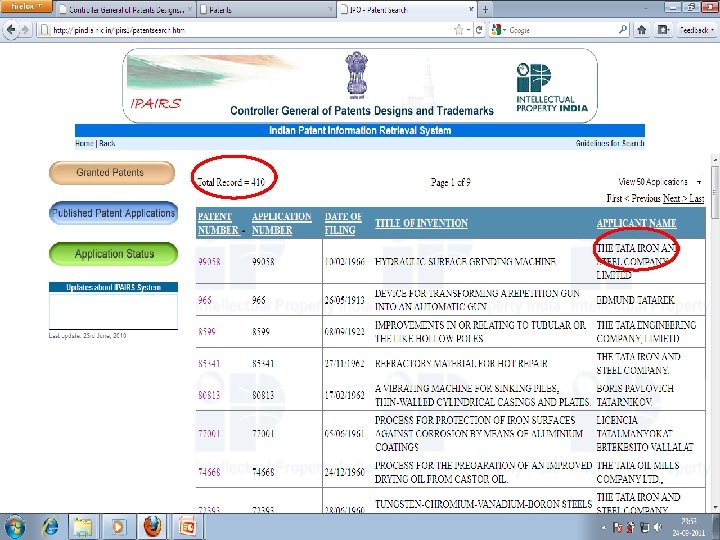
Task: Open the Windows Start orb
Action: coord(15,527)
